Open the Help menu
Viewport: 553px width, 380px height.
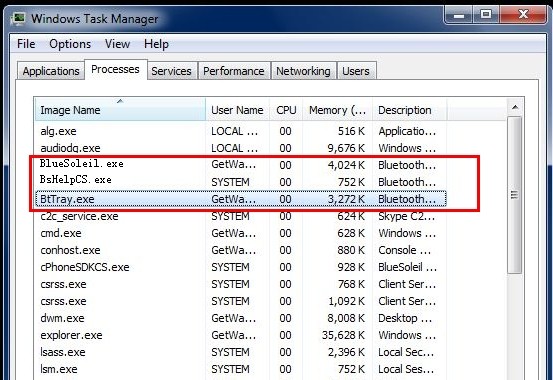click(156, 44)
